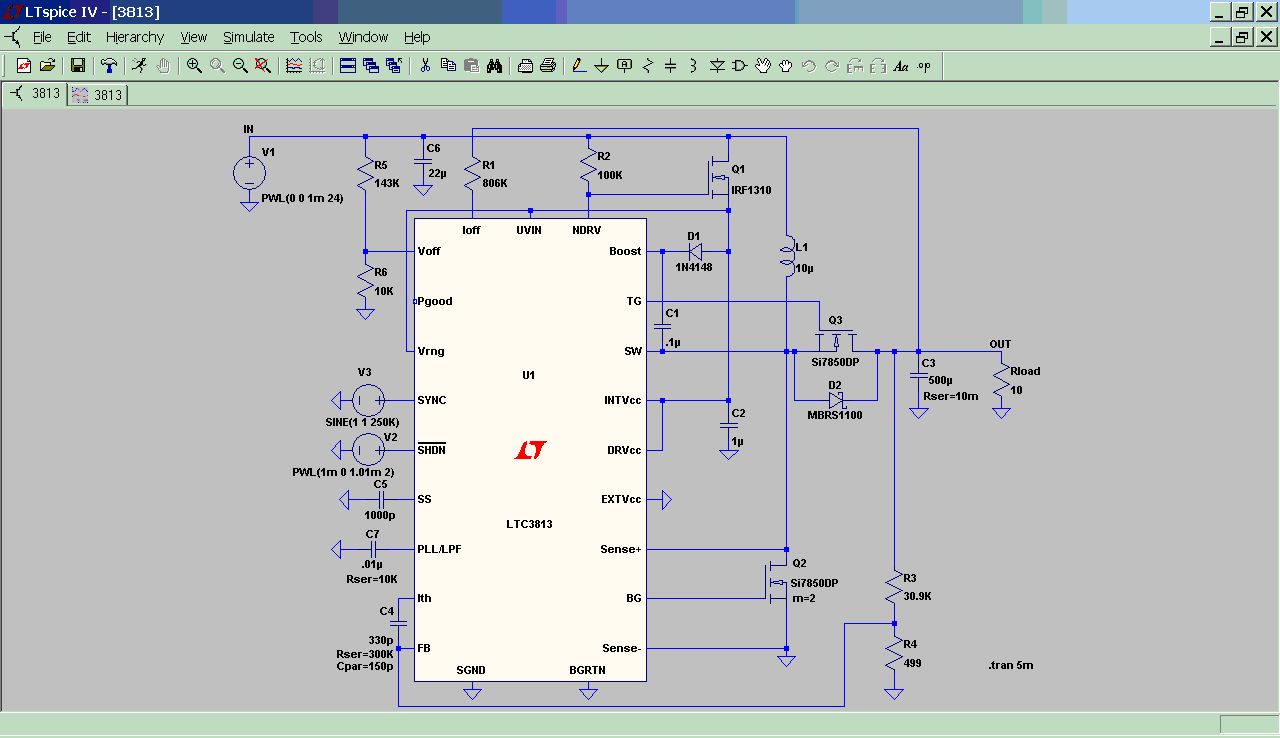Select the Resistor component tool

tap(648, 66)
